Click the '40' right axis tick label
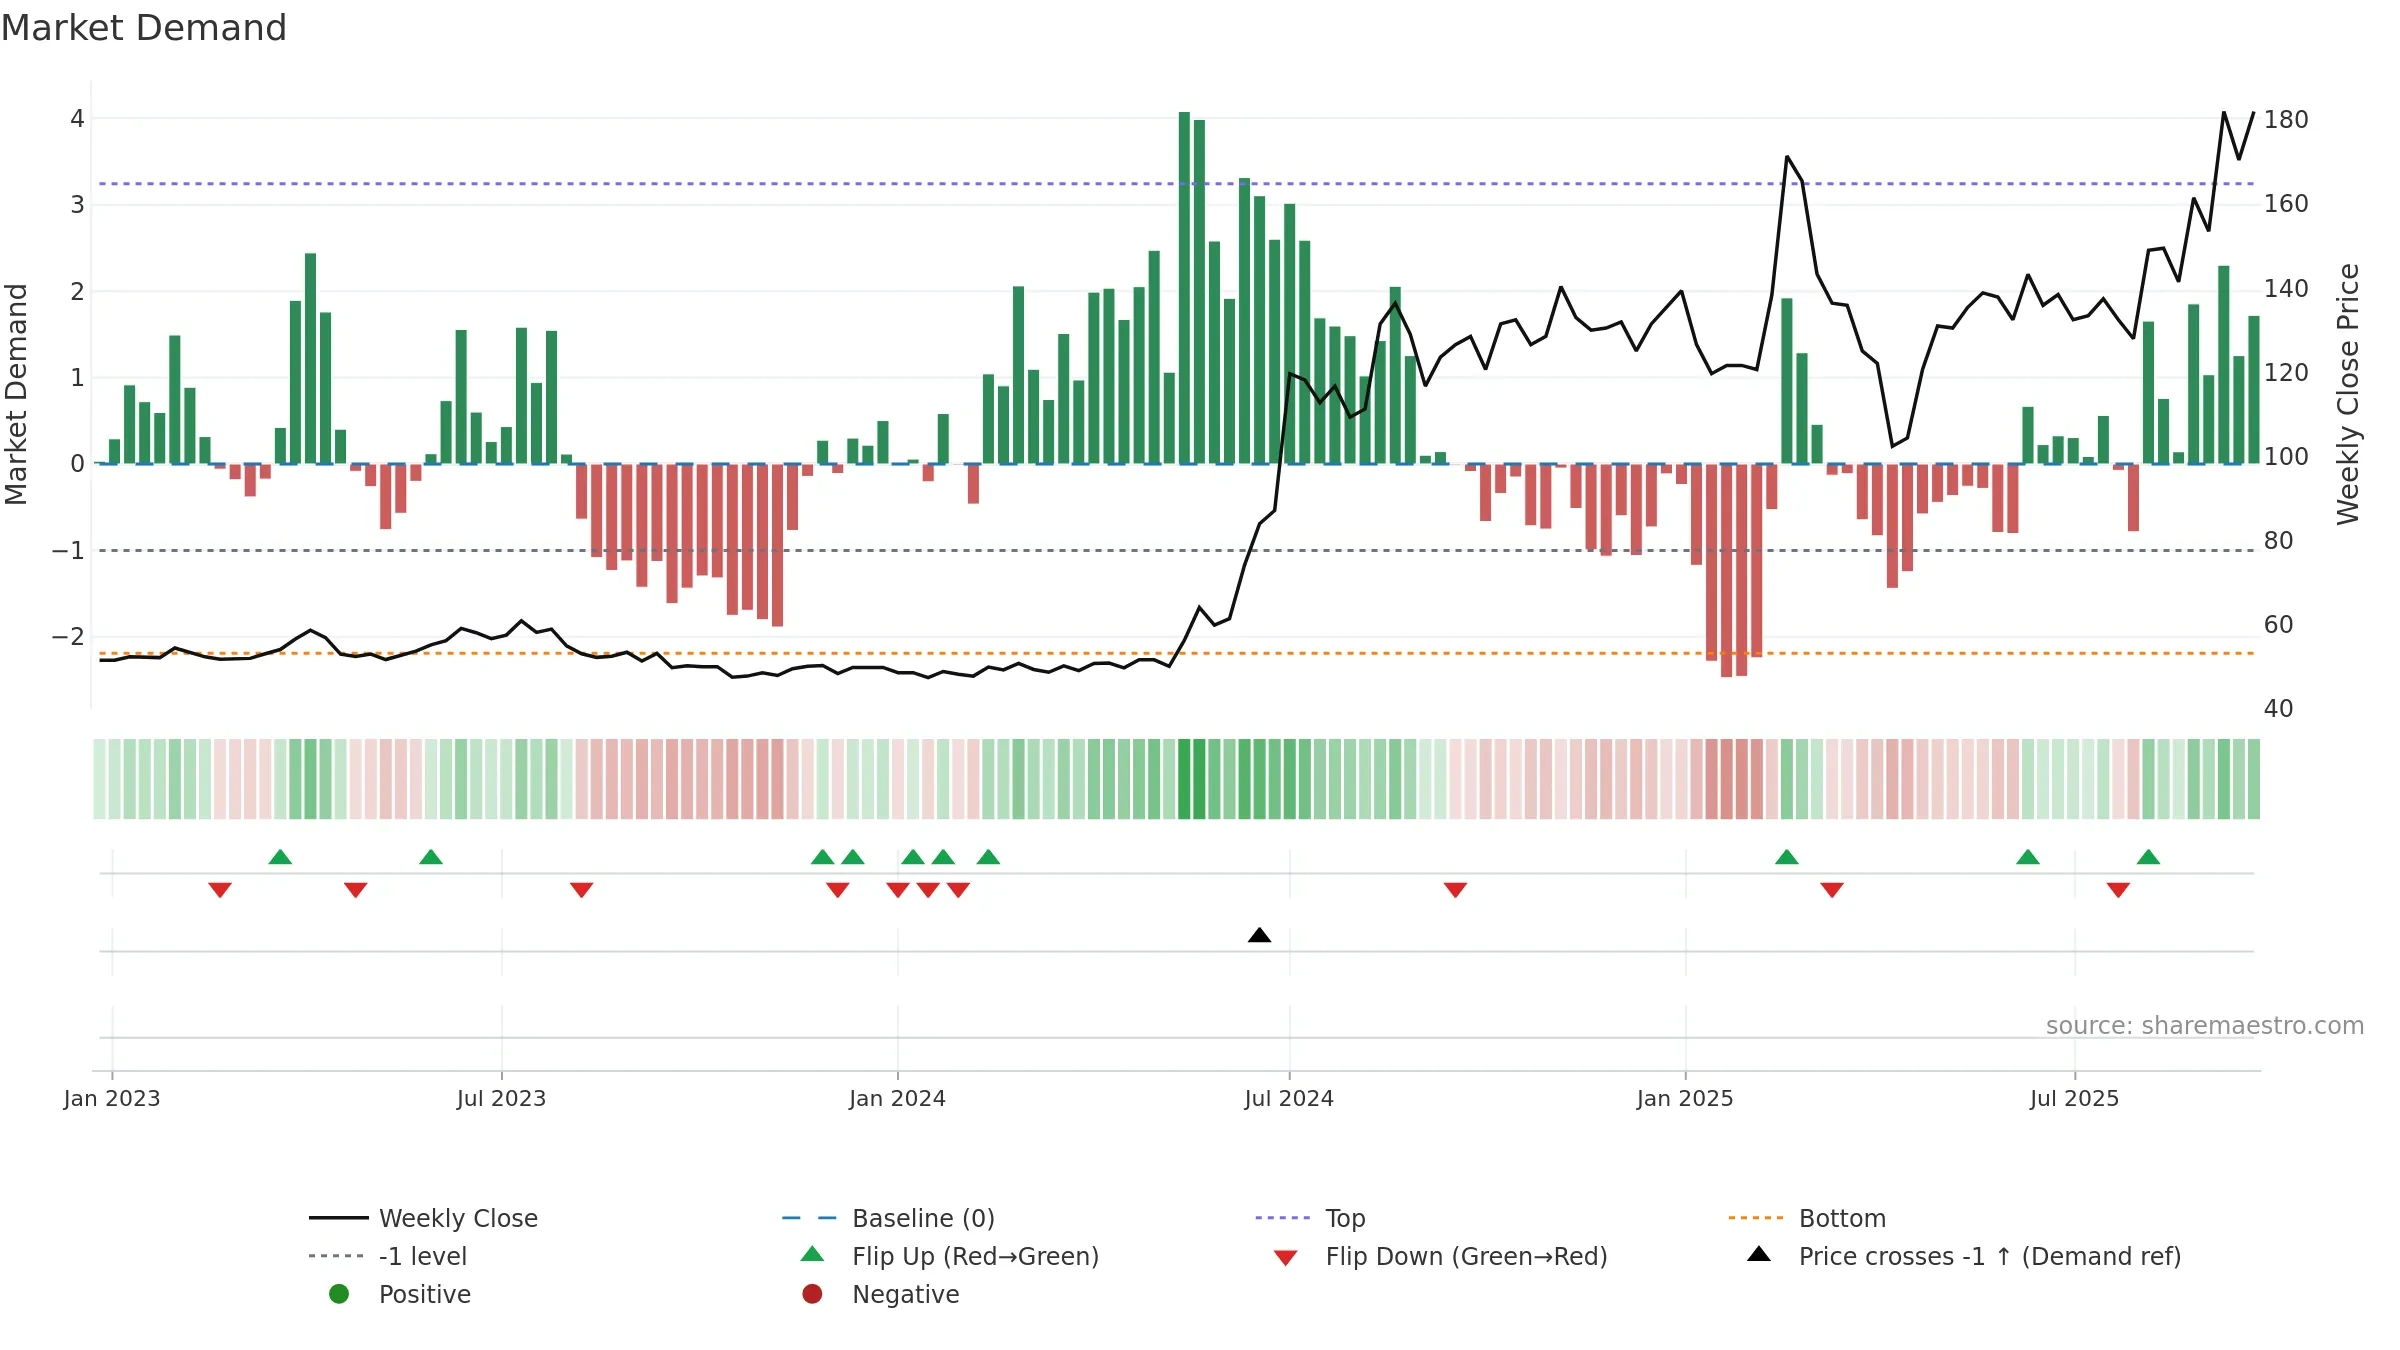This screenshot has width=2400, height=1350. [x=2279, y=708]
